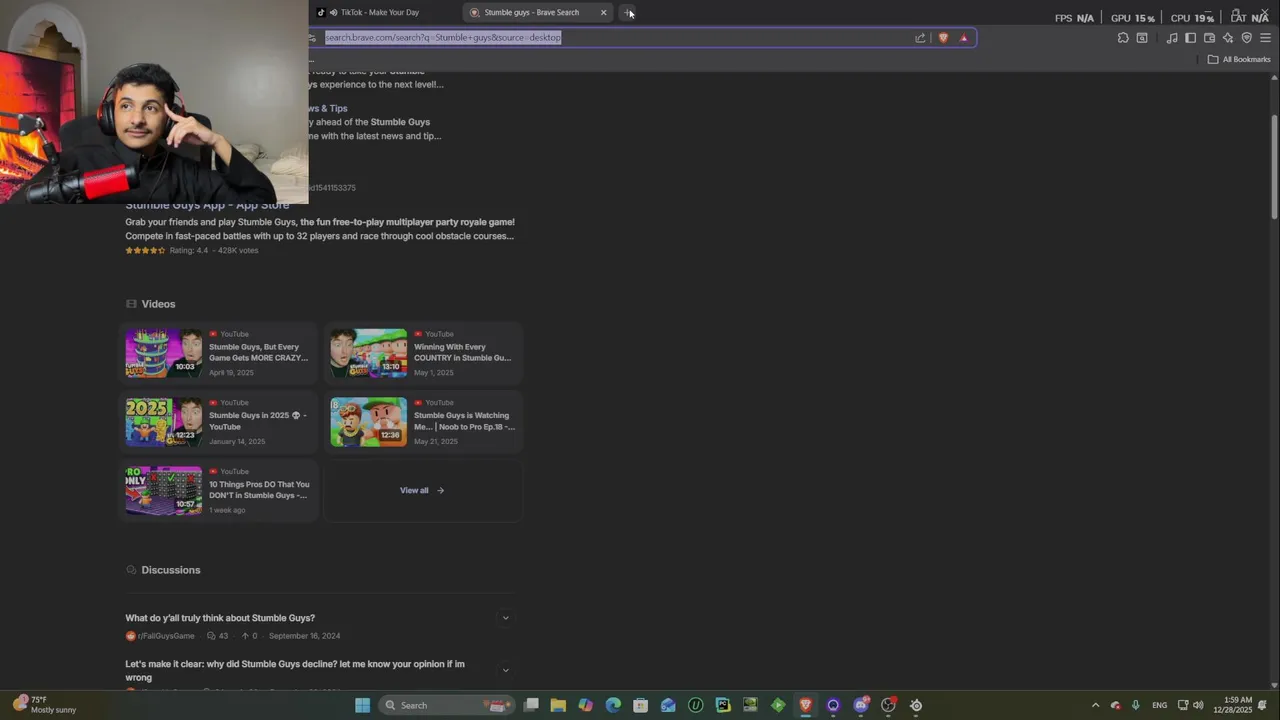Expand "why did Stumble Guys decline" discussion chevron
This screenshot has height=720, width=1280.
pyautogui.click(x=505, y=670)
